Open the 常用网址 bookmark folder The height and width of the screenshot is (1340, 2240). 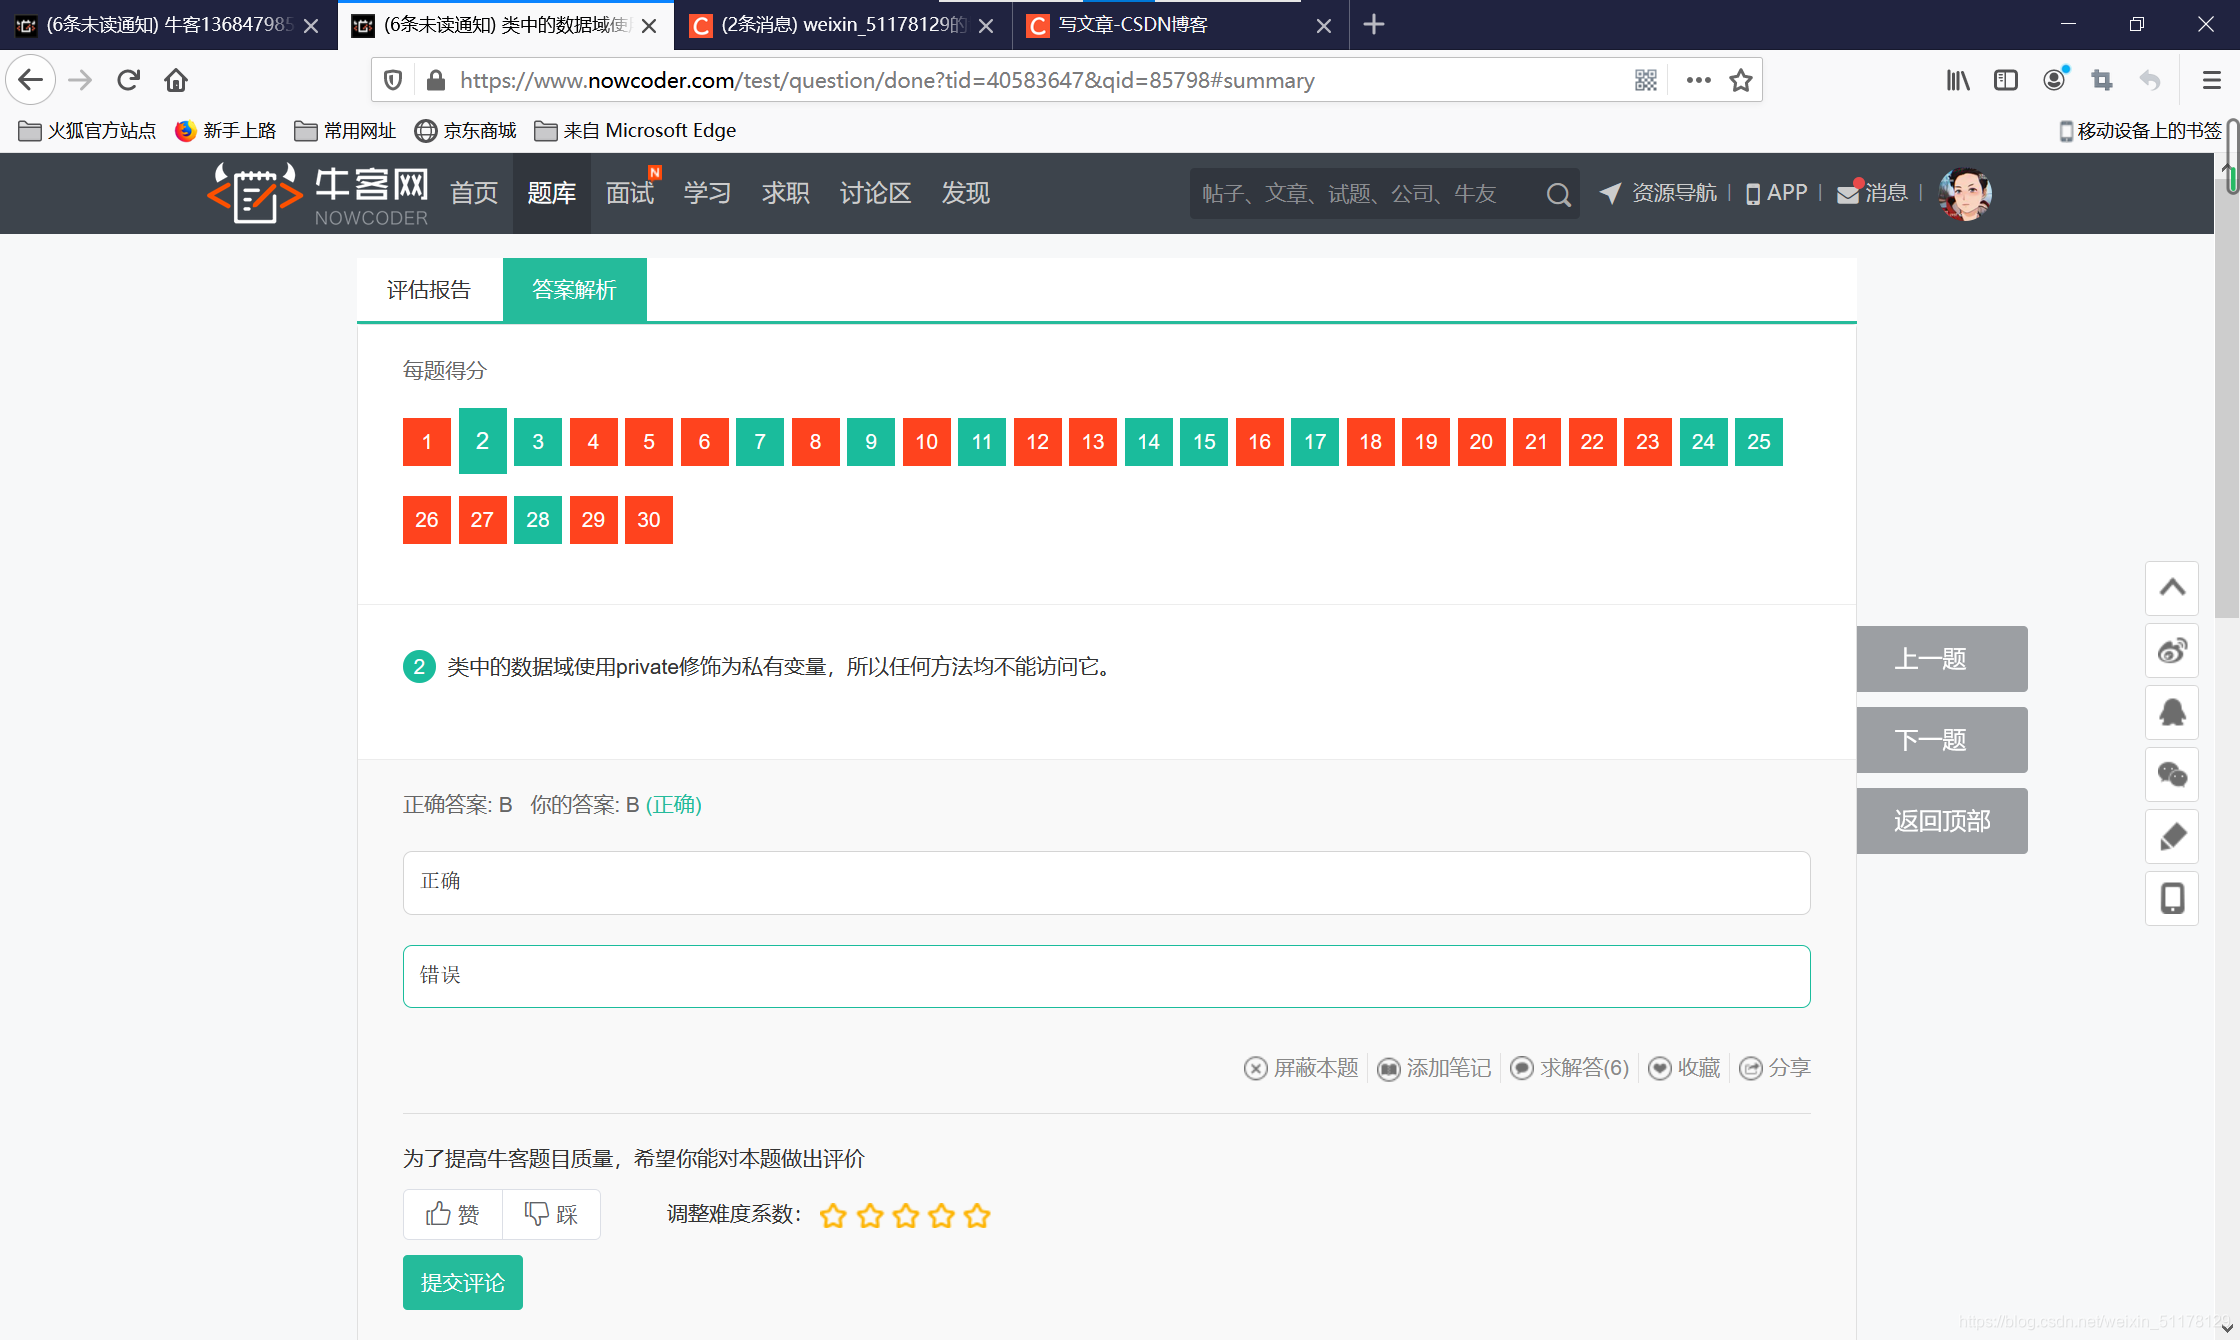click(345, 131)
